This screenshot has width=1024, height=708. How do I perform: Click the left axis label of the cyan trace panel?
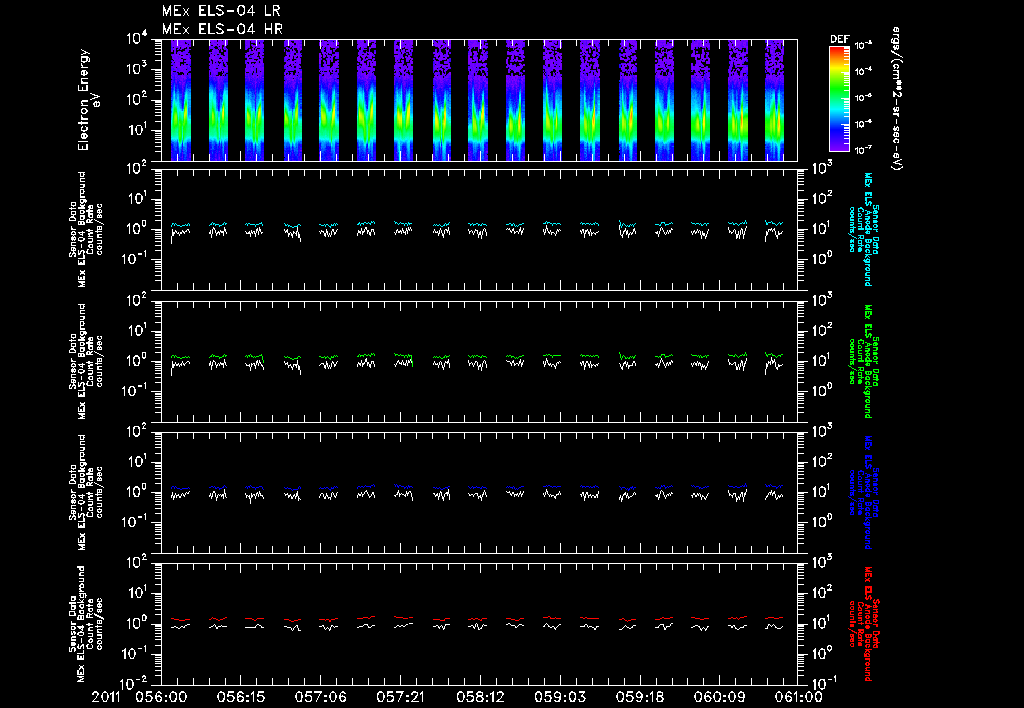[86, 229]
